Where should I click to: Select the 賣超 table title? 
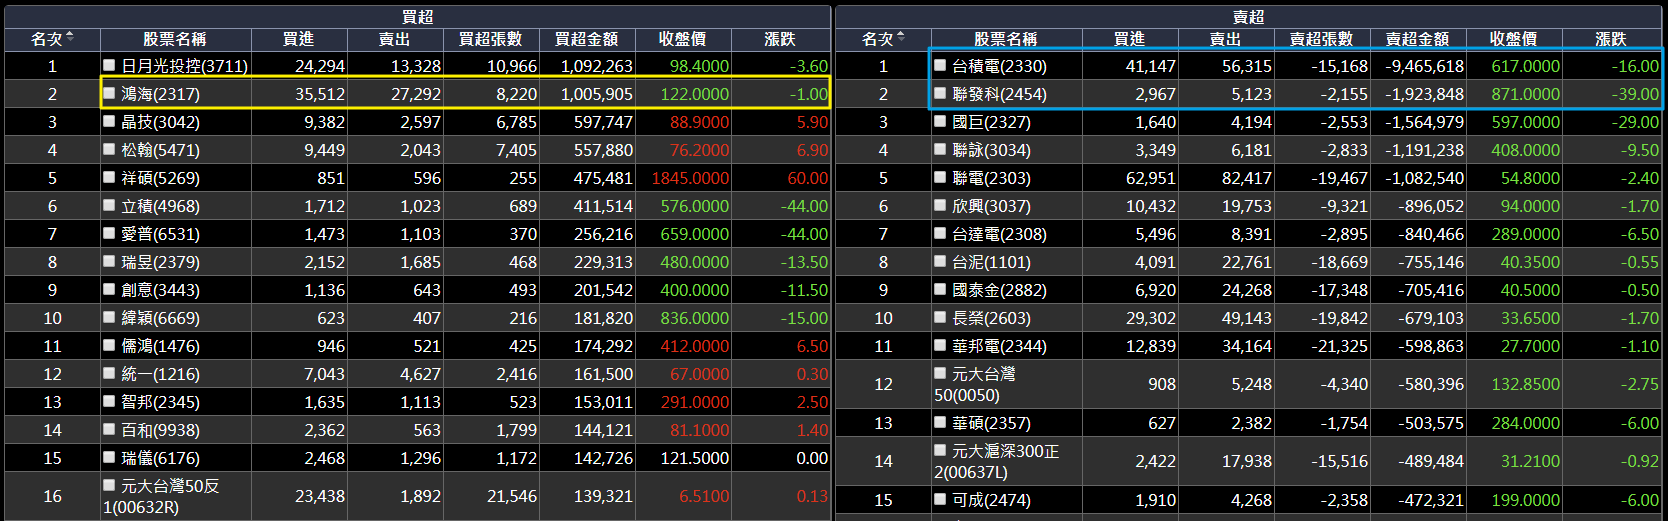(1249, 17)
